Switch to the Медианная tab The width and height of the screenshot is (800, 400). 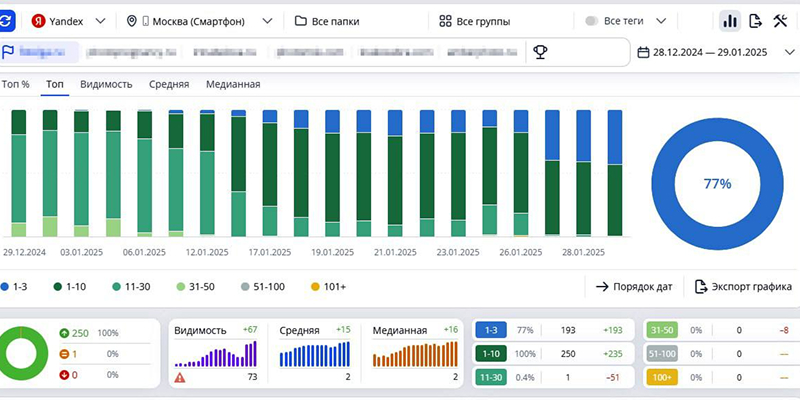(x=233, y=84)
